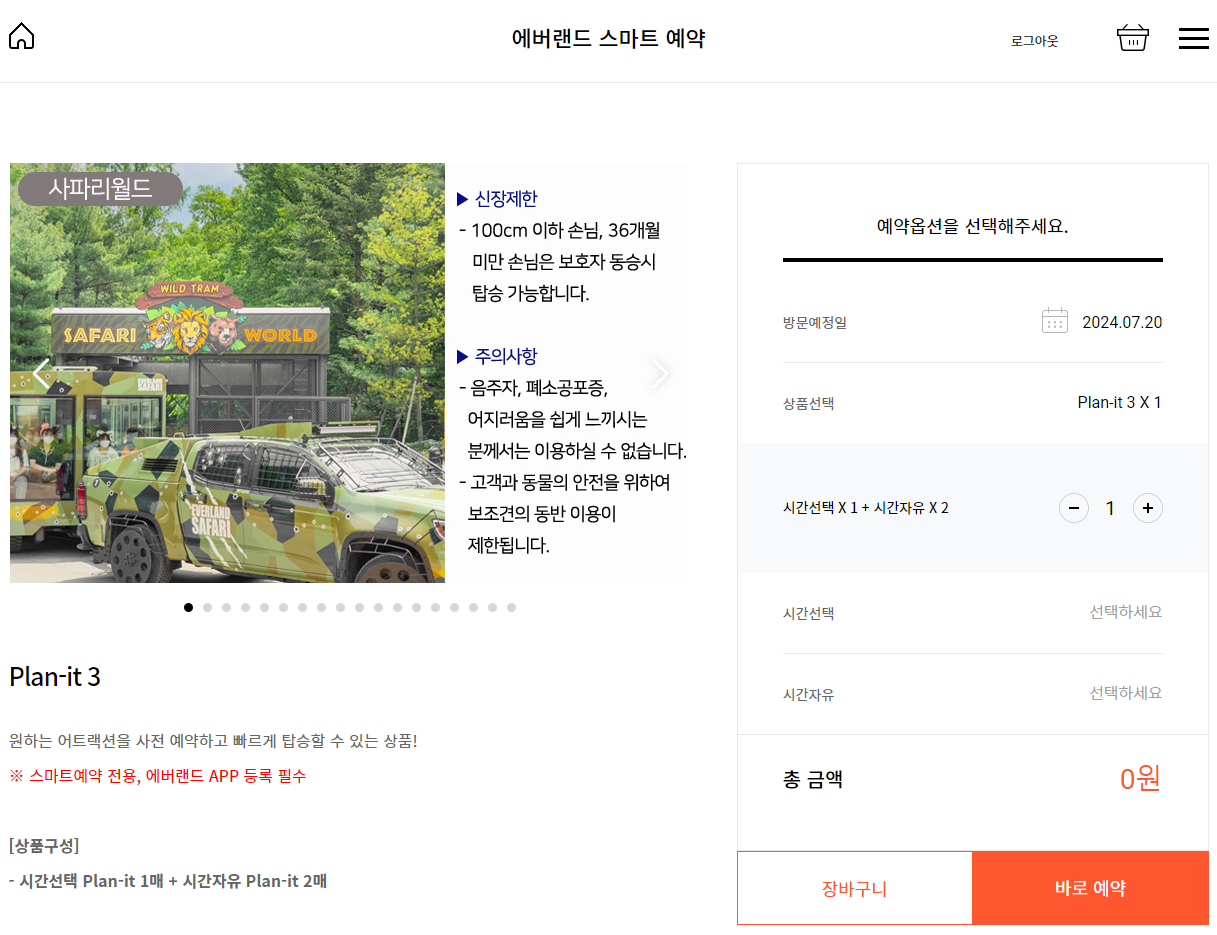Viewport: 1217px width, 935px height.
Task: Decrease quantity with minus button
Action: pyautogui.click(x=1074, y=508)
